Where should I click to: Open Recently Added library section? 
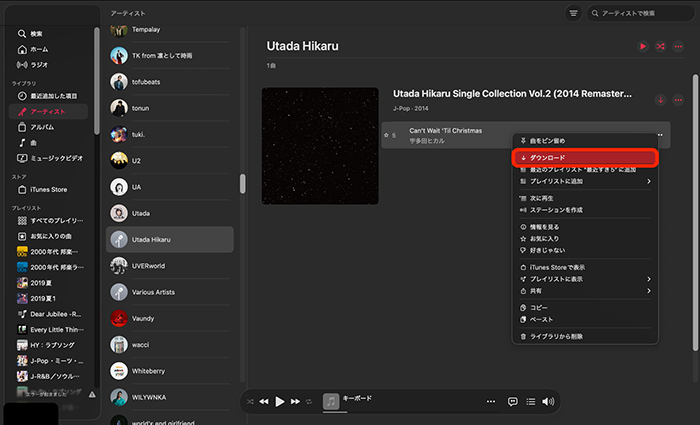coord(47,96)
